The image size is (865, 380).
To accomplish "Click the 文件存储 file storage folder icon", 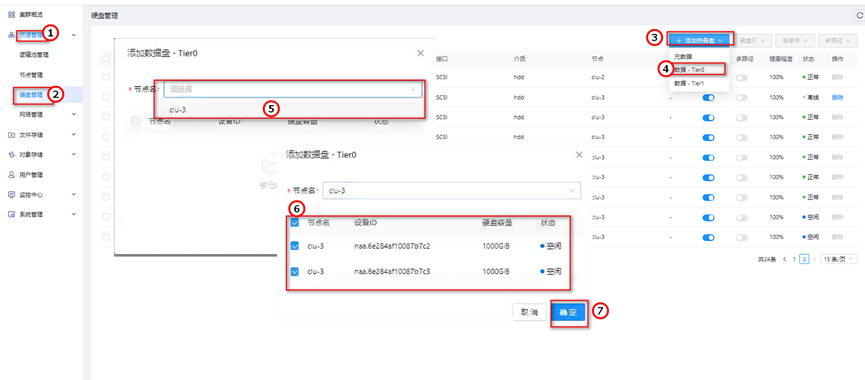I will (x=11, y=135).
